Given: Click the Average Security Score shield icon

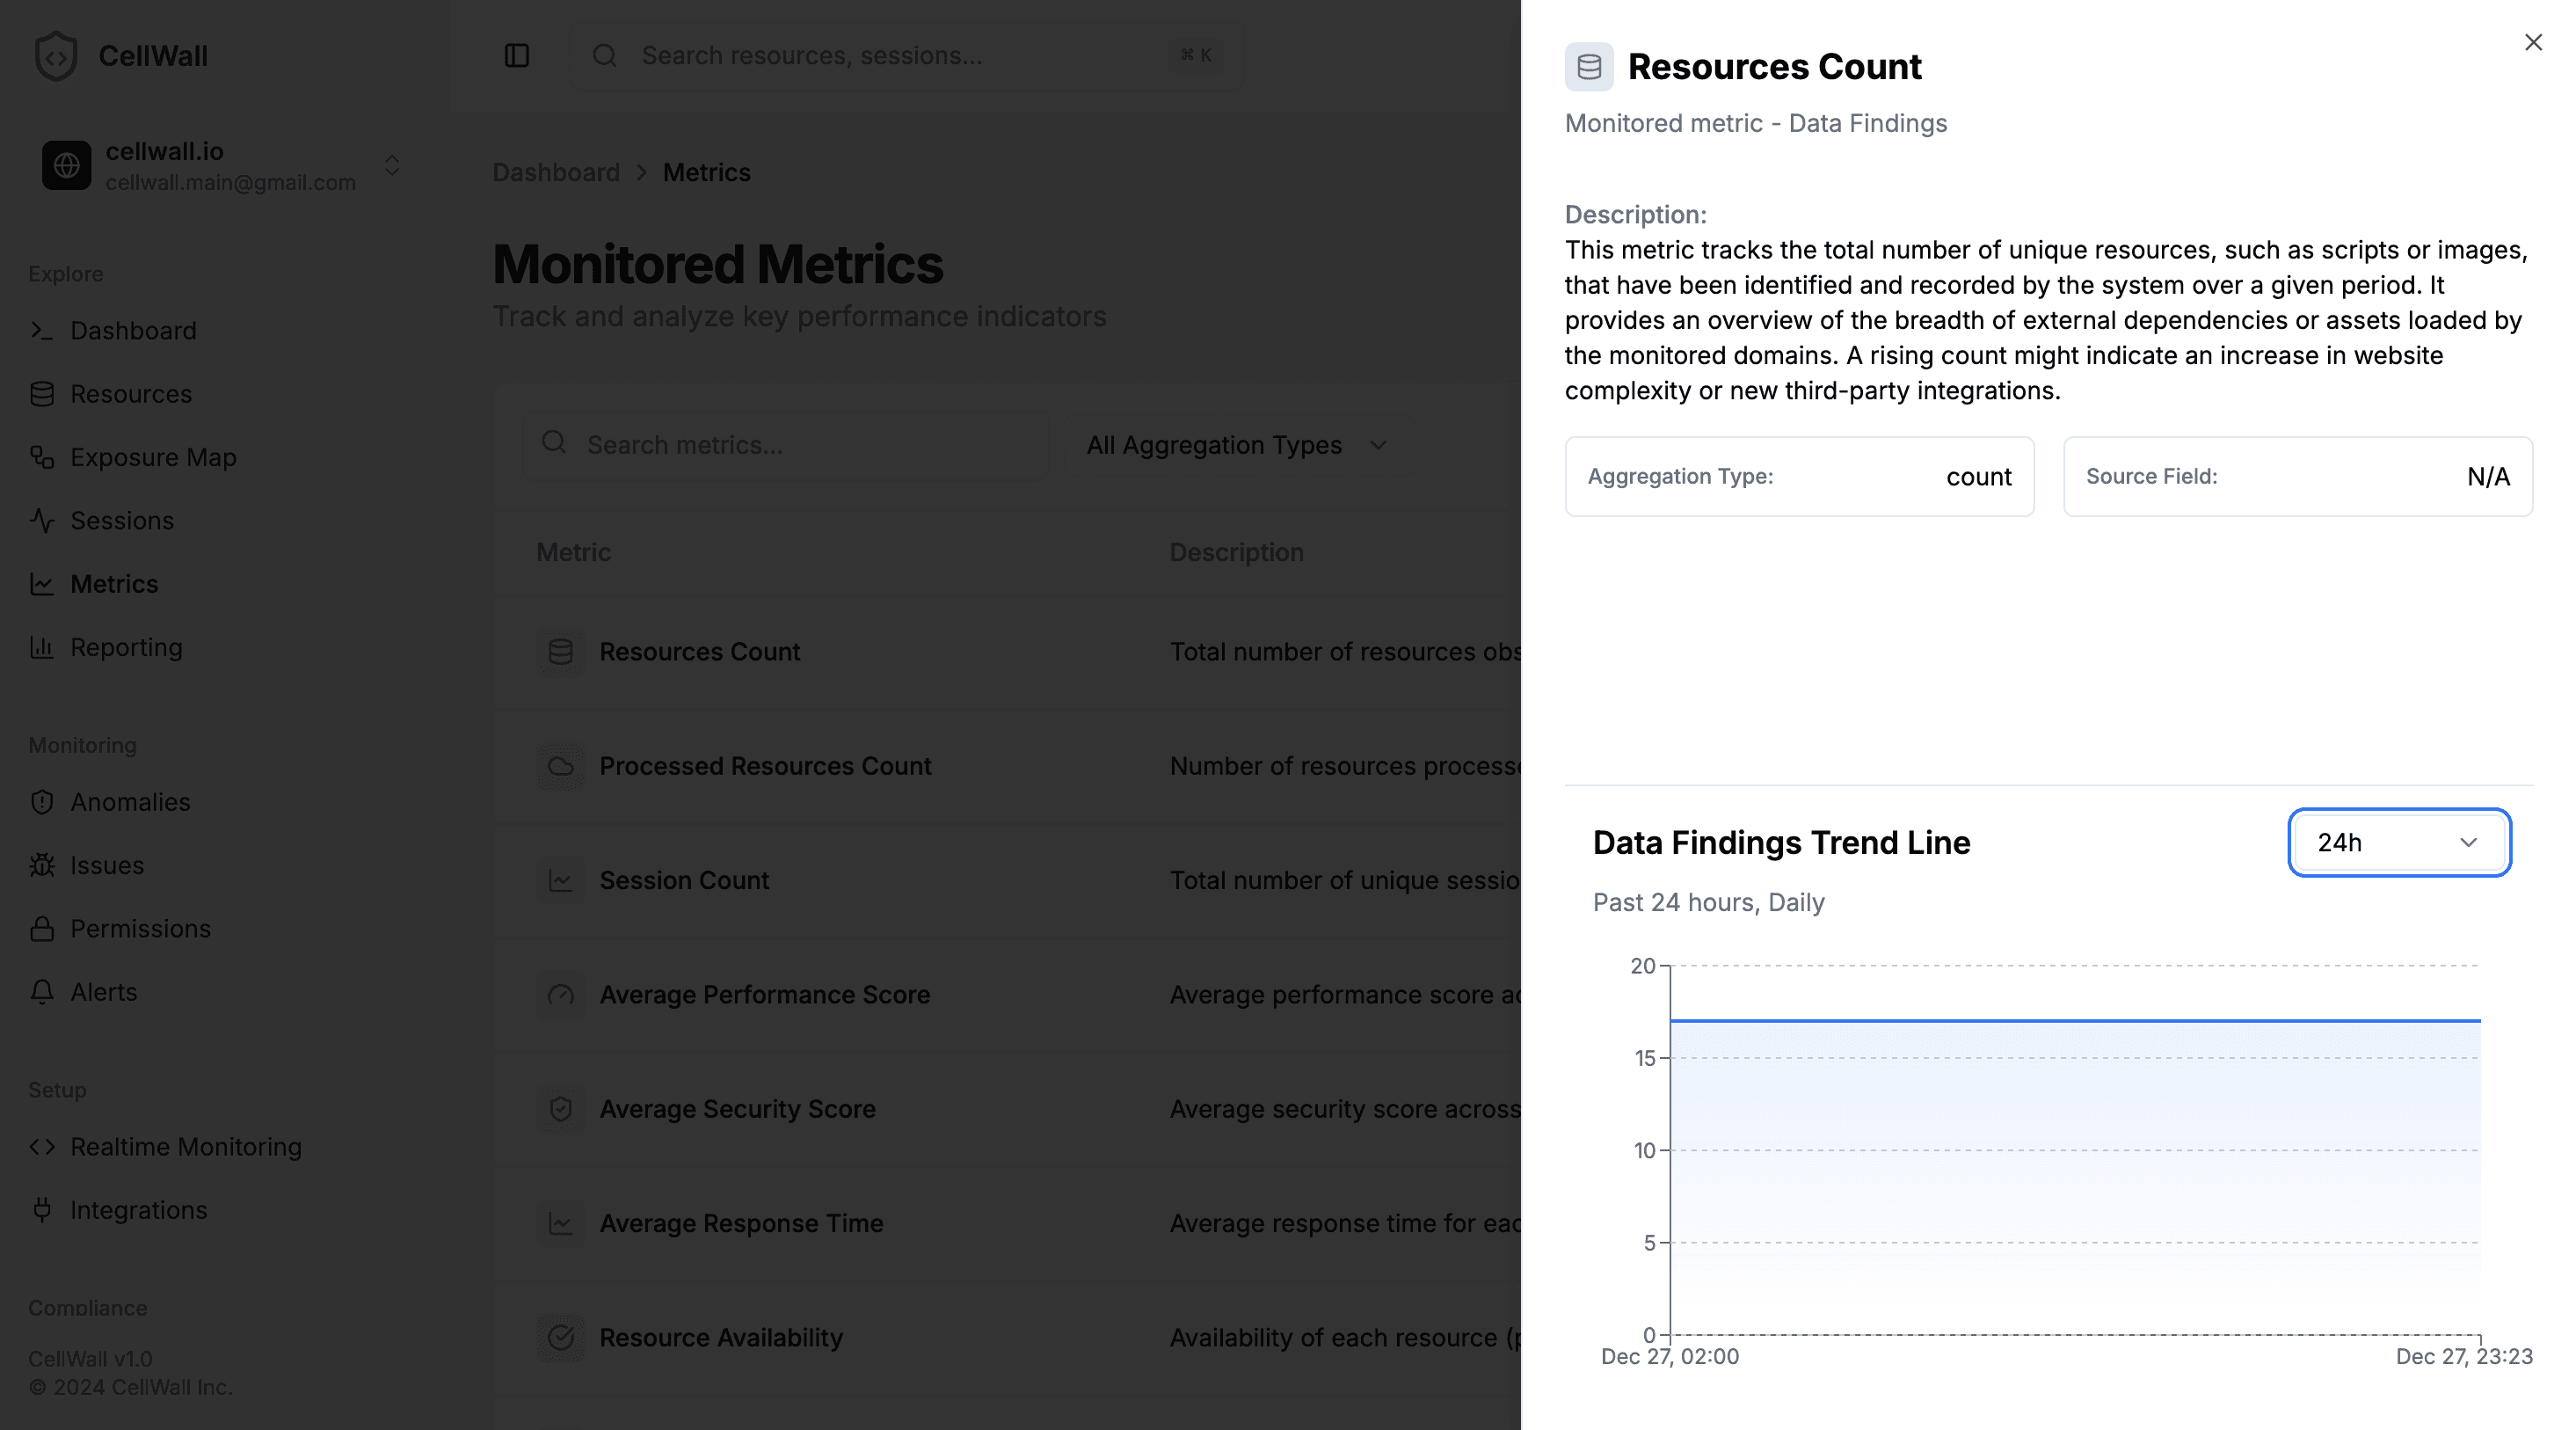Looking at the screenshot, I should coord(561,1109).
